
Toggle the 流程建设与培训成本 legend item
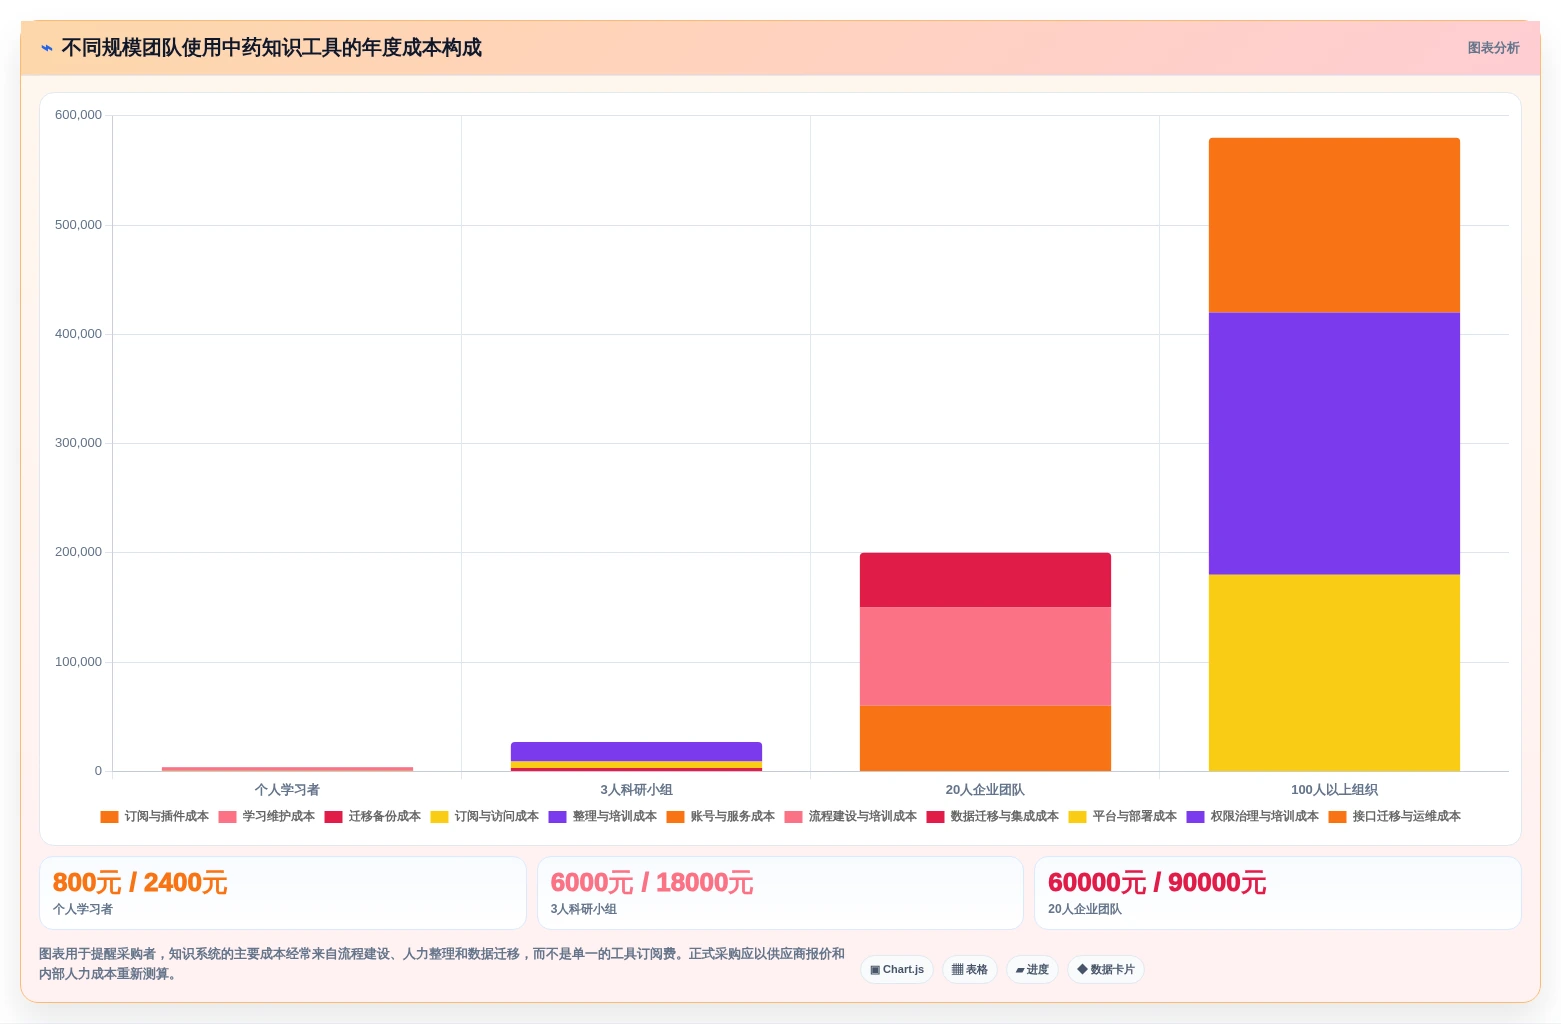[x=851, y=817]
